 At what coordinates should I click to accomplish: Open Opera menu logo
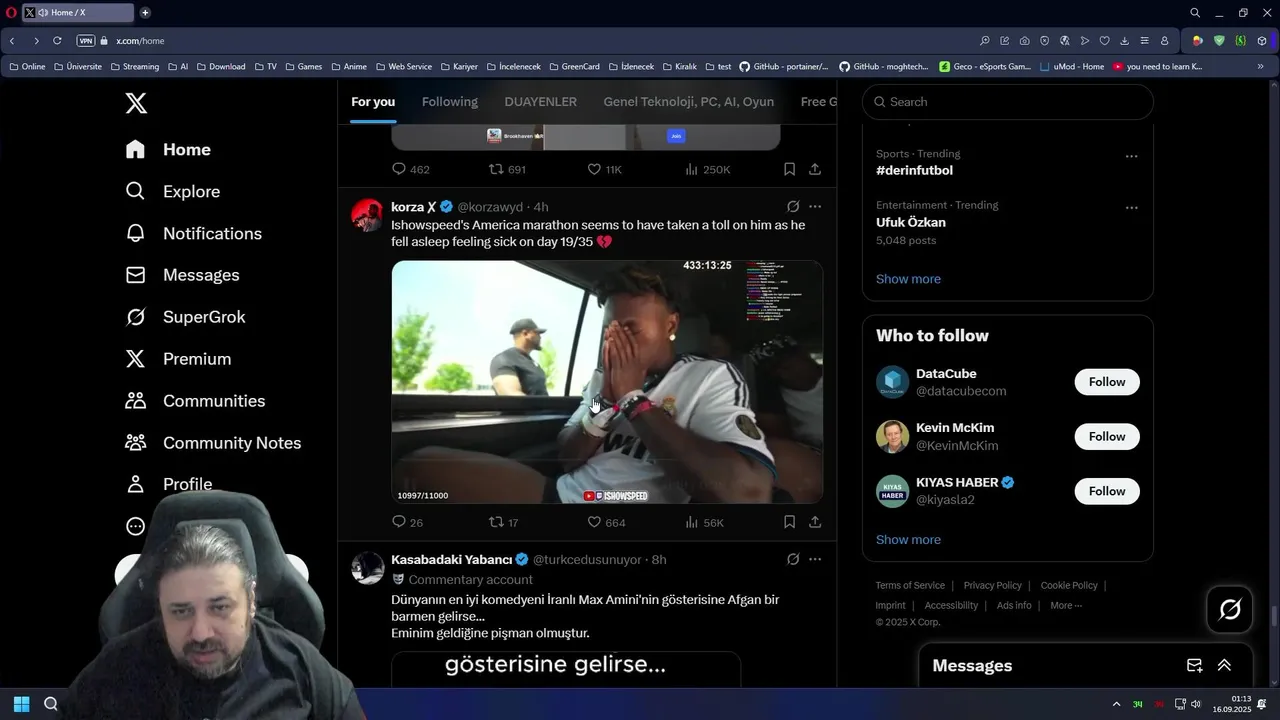pyautogui.click(x=11, y=13)
